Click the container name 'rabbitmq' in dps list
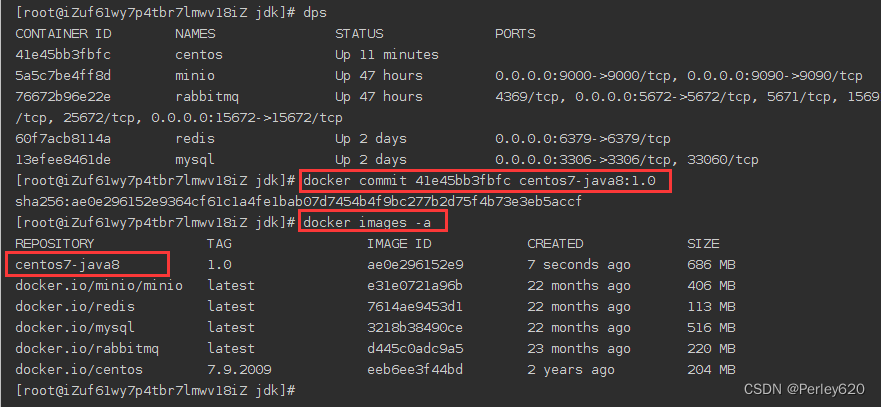The image size is (881, 407). pyautogui.click(x=207, y=97)
